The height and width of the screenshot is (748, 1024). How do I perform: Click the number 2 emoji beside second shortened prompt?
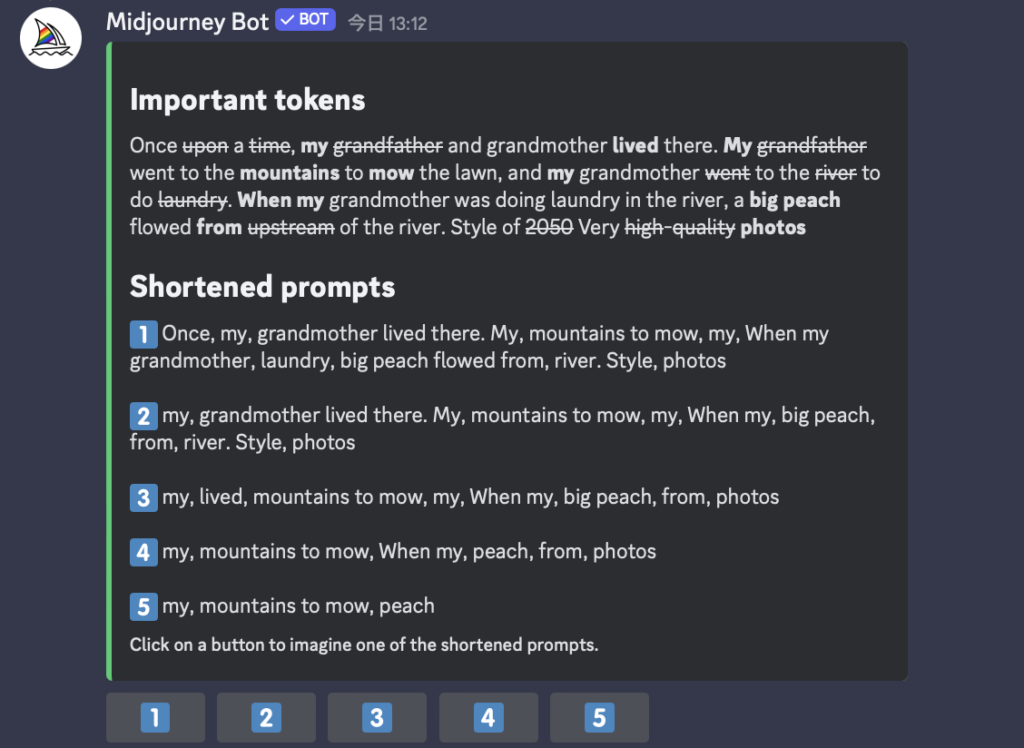pos(144,416)
